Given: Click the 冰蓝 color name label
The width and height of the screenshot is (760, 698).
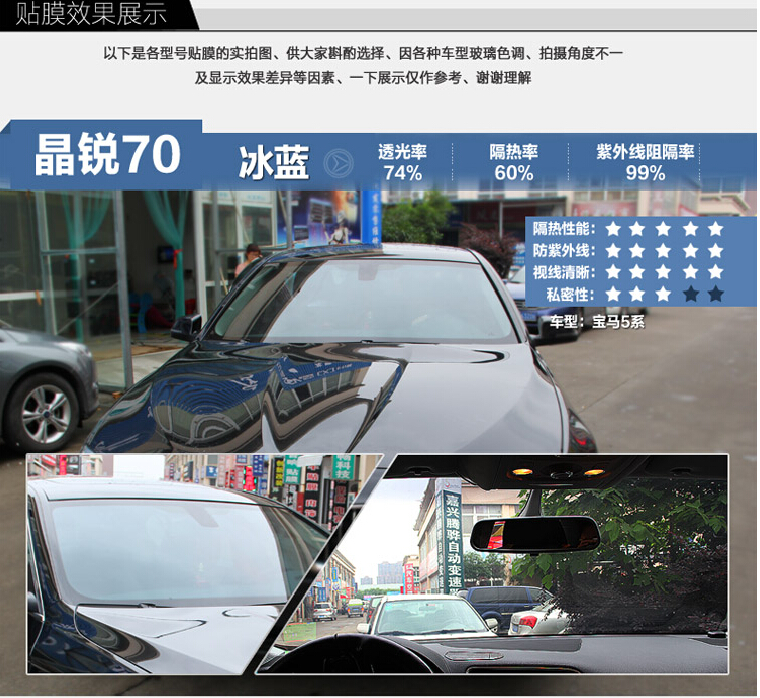Looking at the screenshot, I should tap(274, 162).
